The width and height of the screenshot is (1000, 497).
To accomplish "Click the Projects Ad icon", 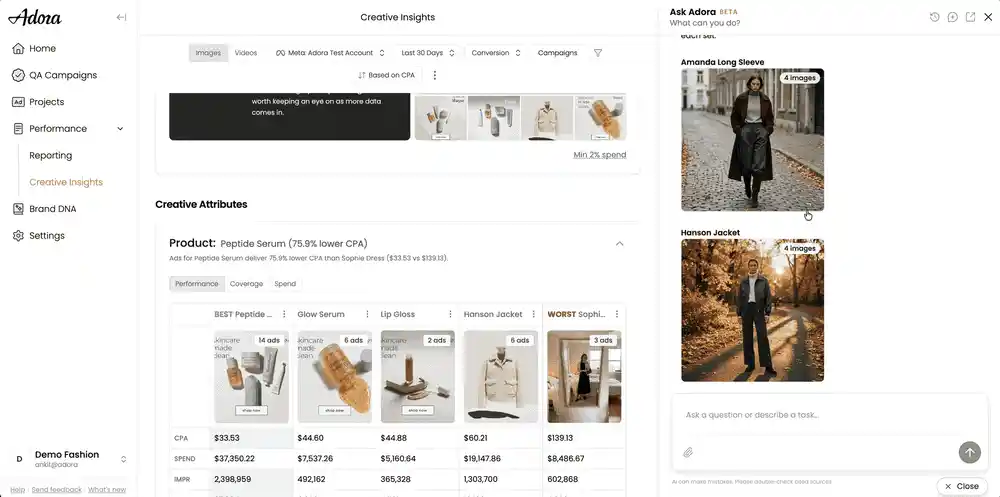I will (x=18, y=102).
